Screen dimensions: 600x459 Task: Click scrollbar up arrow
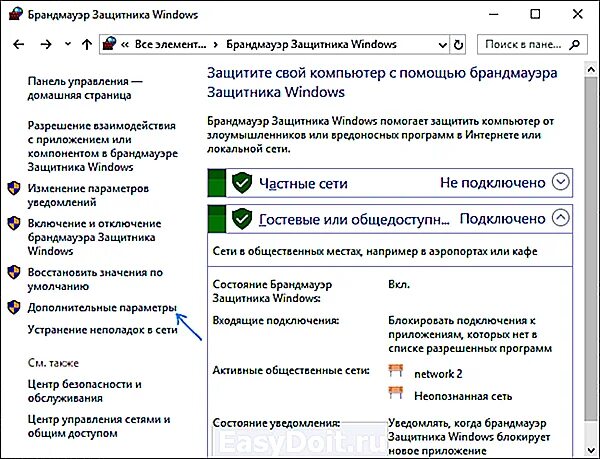(x=591, y=70)
